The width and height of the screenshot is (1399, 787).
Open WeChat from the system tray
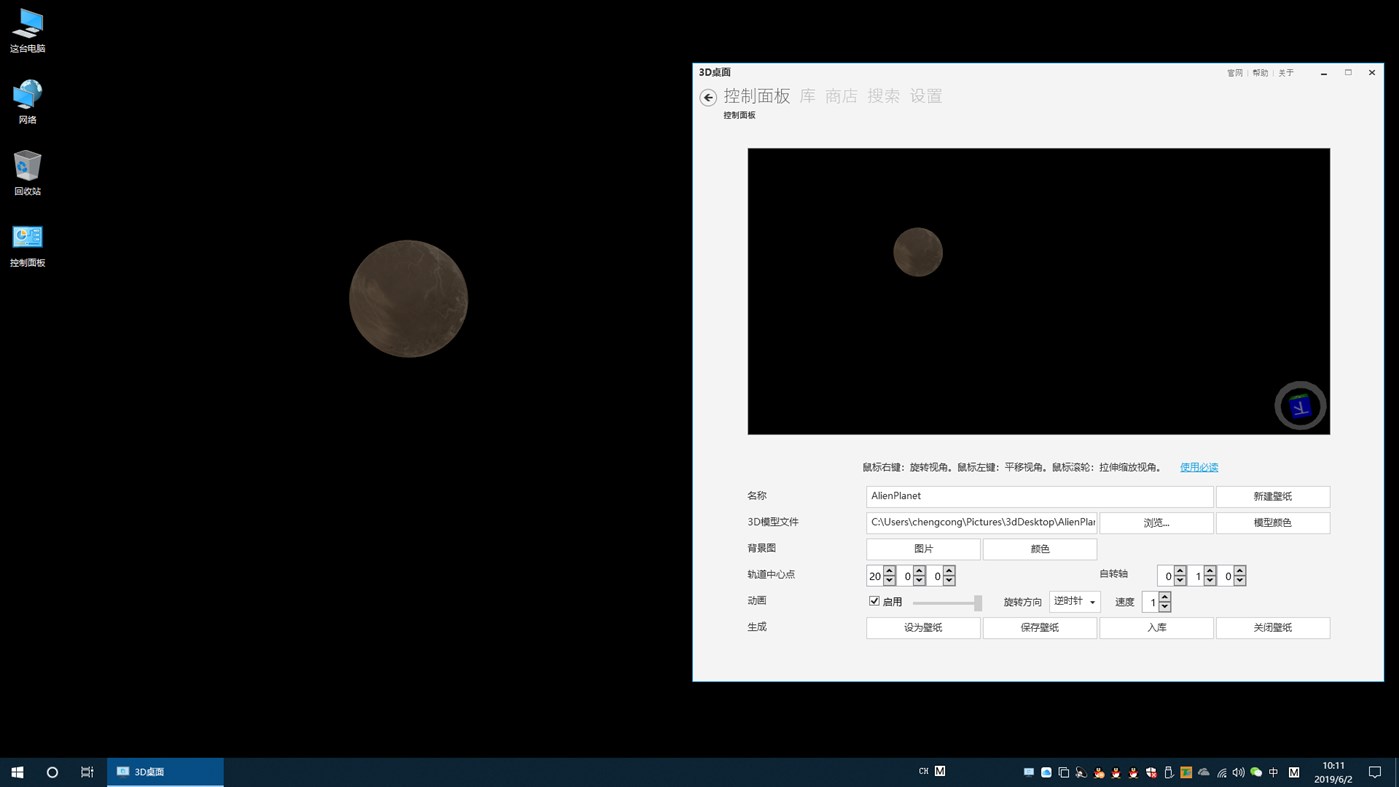pos(1254,772)
